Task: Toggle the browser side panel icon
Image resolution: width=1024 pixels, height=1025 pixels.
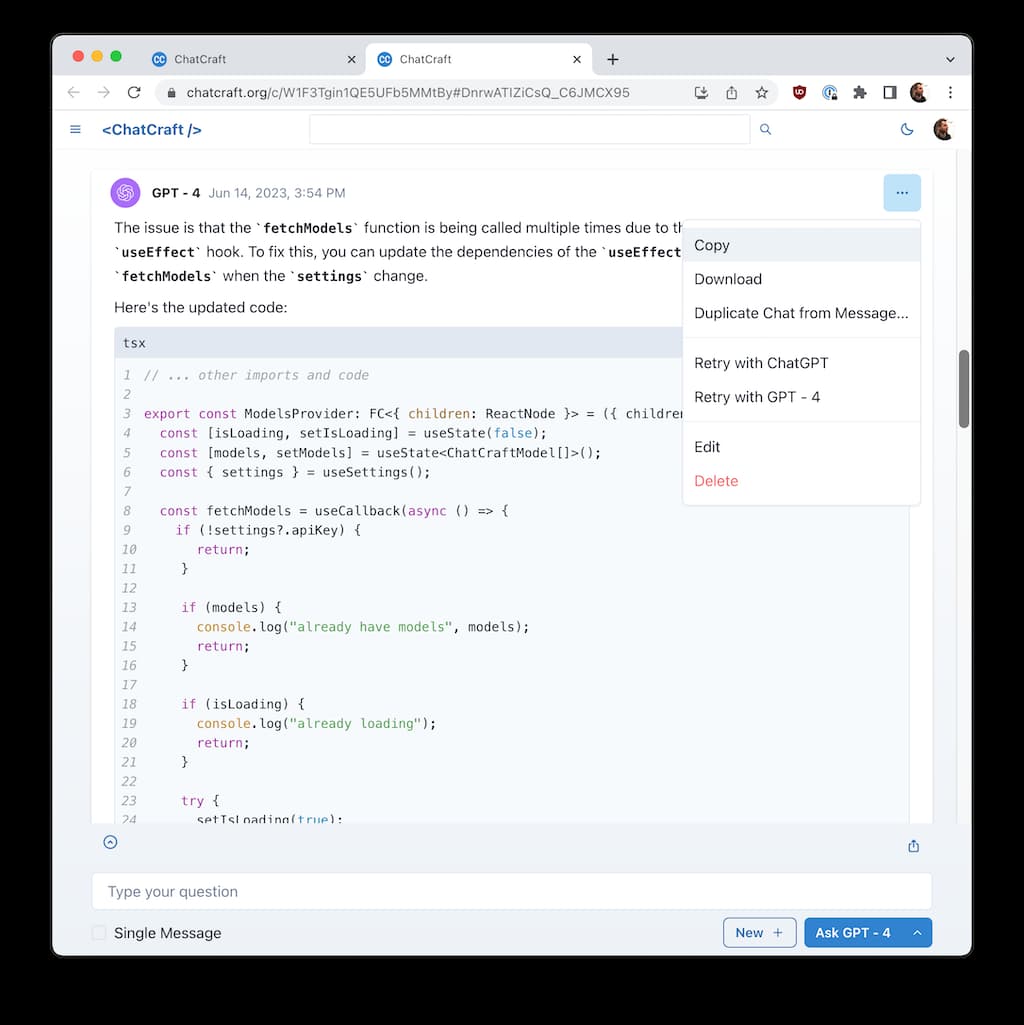Action: pyautogui.click(x=889, y=93)
